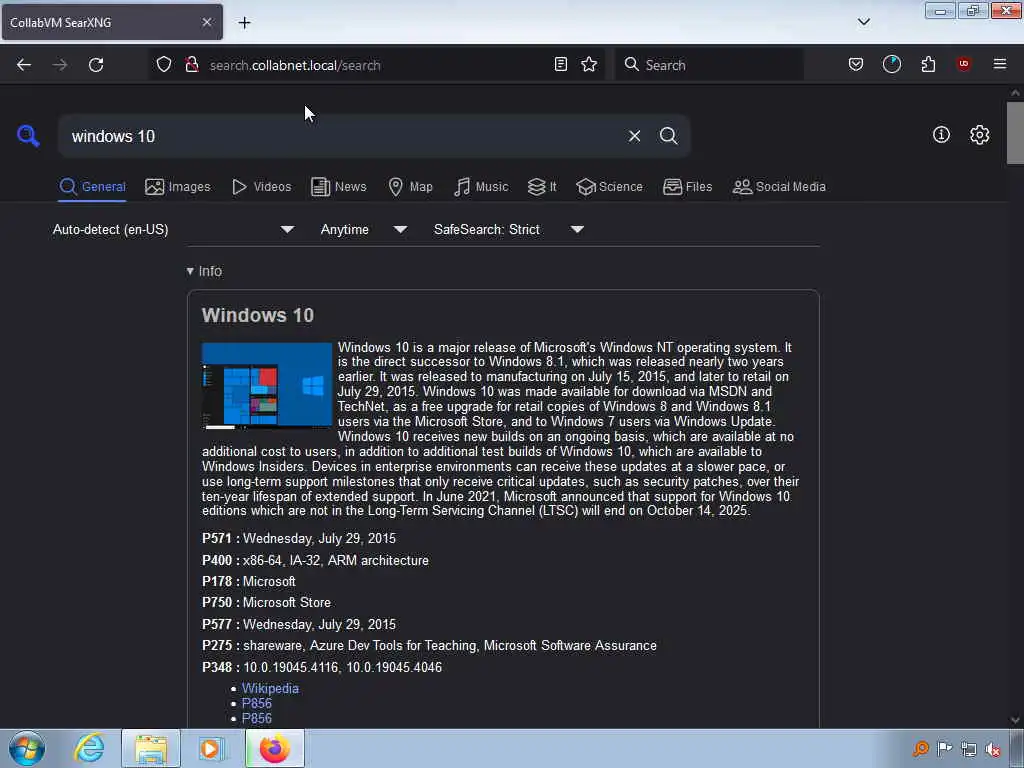Screen dimensions: 1024x768
Task: Reload the current page
Action: (x=96, y=65)
